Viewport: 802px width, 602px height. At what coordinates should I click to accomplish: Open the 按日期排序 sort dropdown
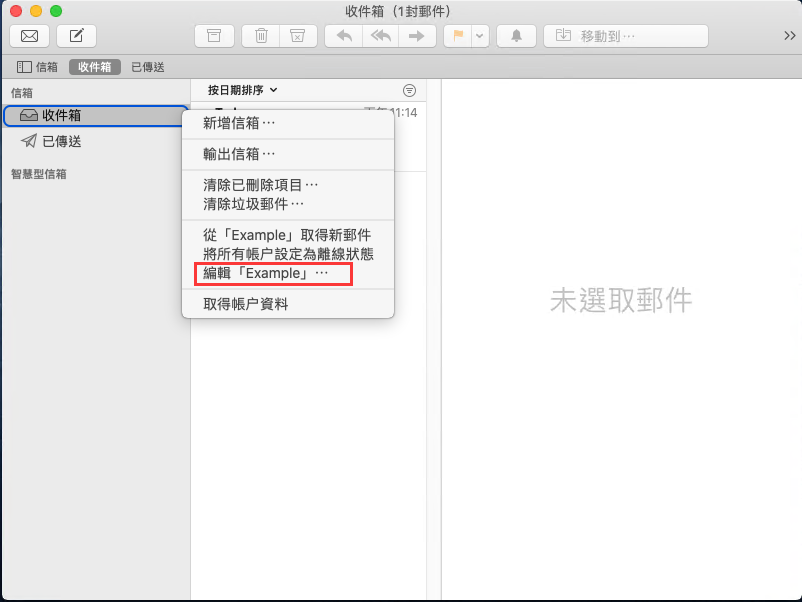(242, 90)
